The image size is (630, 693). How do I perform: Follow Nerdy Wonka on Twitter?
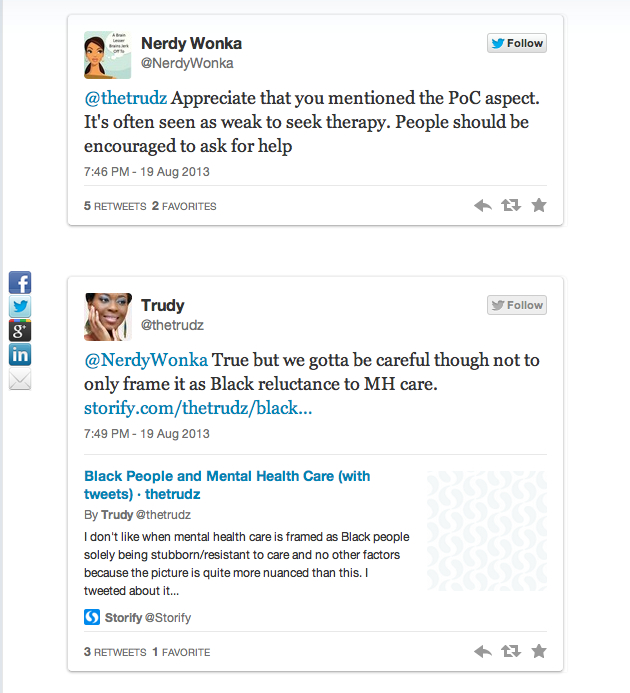click(516, 43)
